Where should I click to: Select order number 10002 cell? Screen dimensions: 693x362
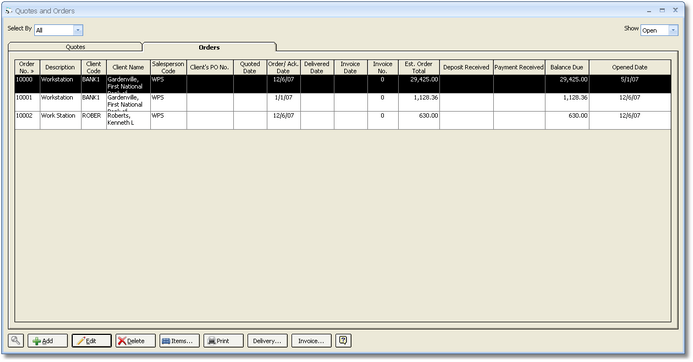27,120
